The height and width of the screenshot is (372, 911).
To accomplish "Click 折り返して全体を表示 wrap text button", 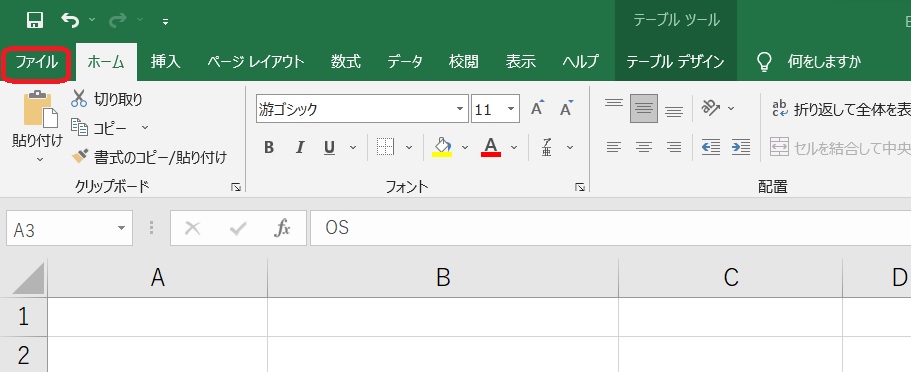I will click(x=841, y=109).
